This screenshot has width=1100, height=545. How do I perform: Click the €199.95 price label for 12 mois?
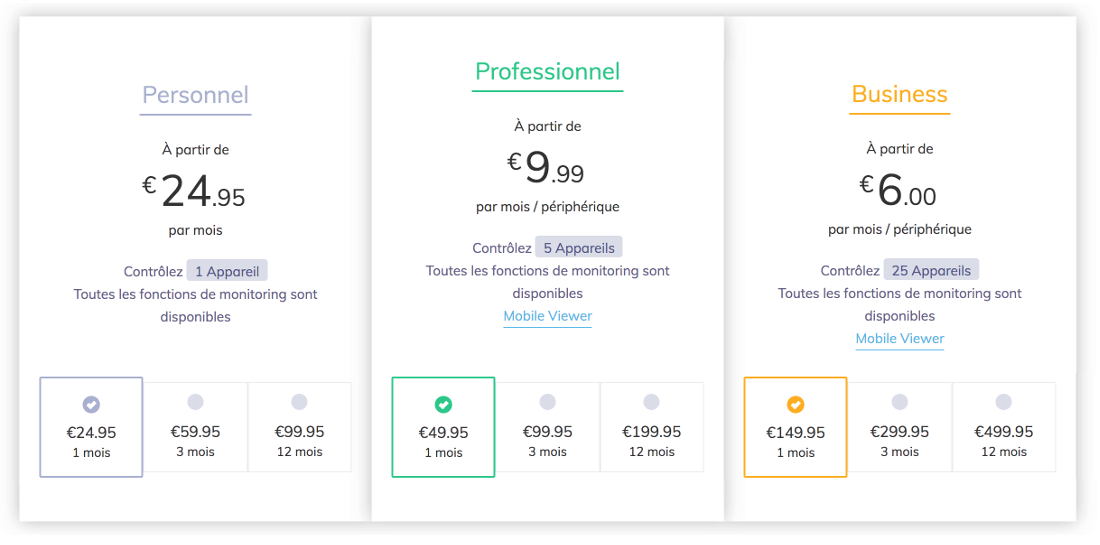[x=651, y=432]
